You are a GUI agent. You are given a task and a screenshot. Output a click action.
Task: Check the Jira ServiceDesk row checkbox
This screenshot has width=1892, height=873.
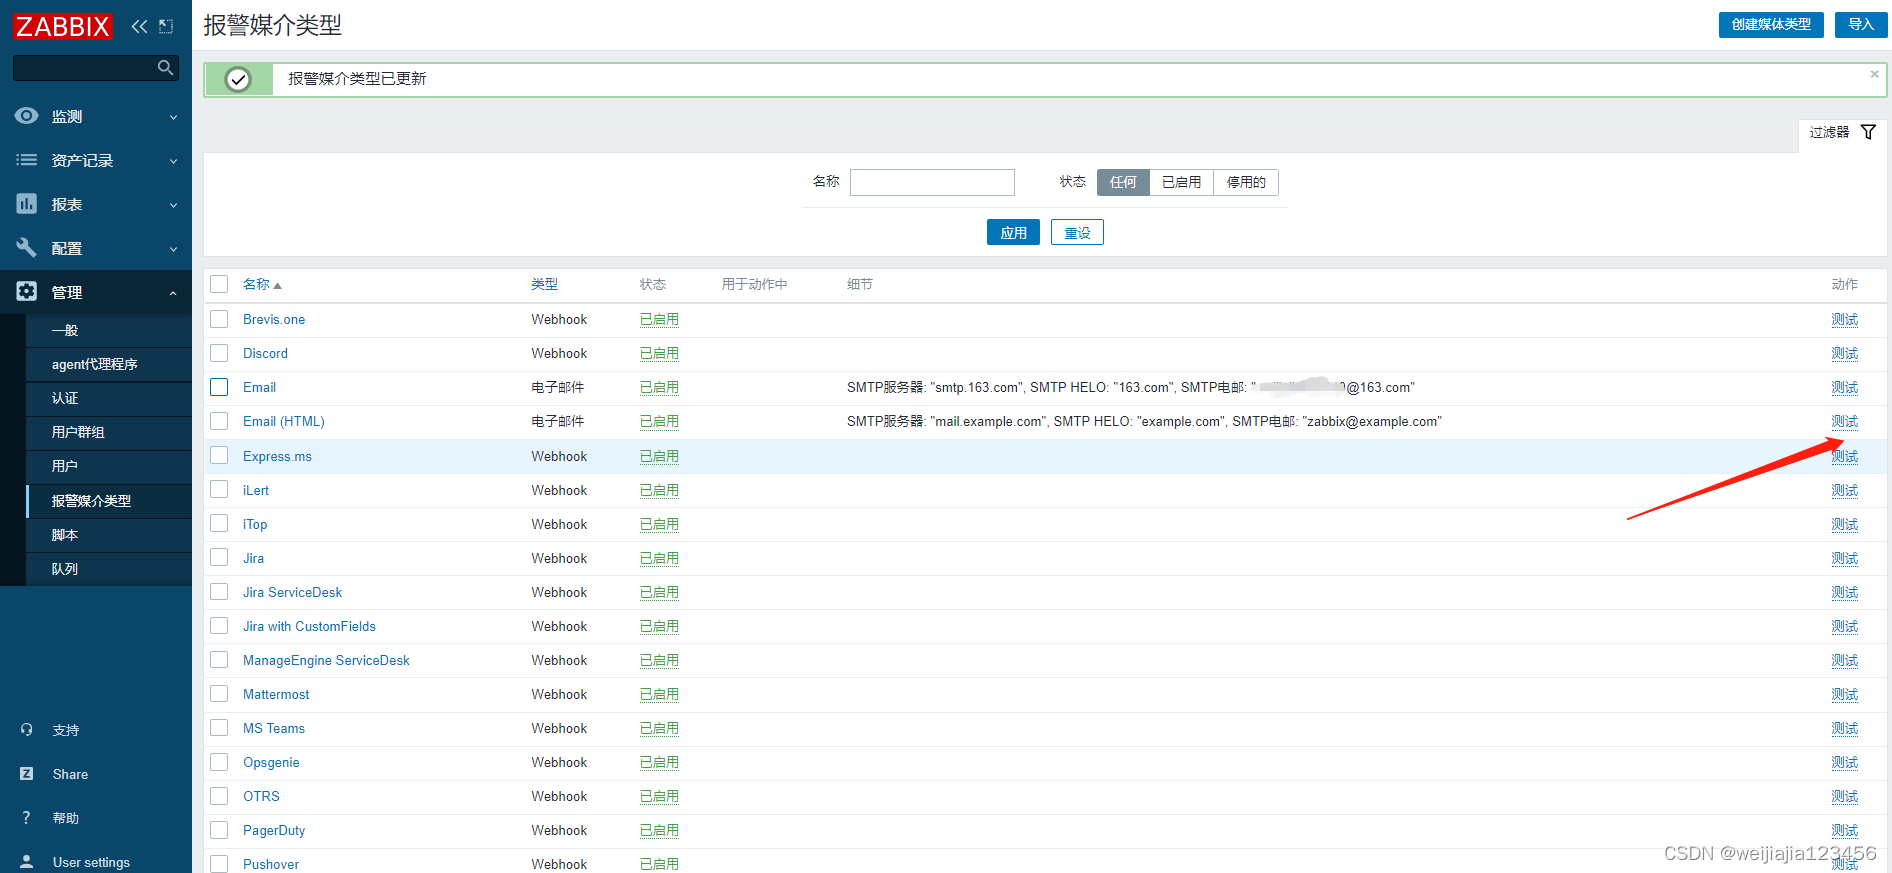point(219,592)
